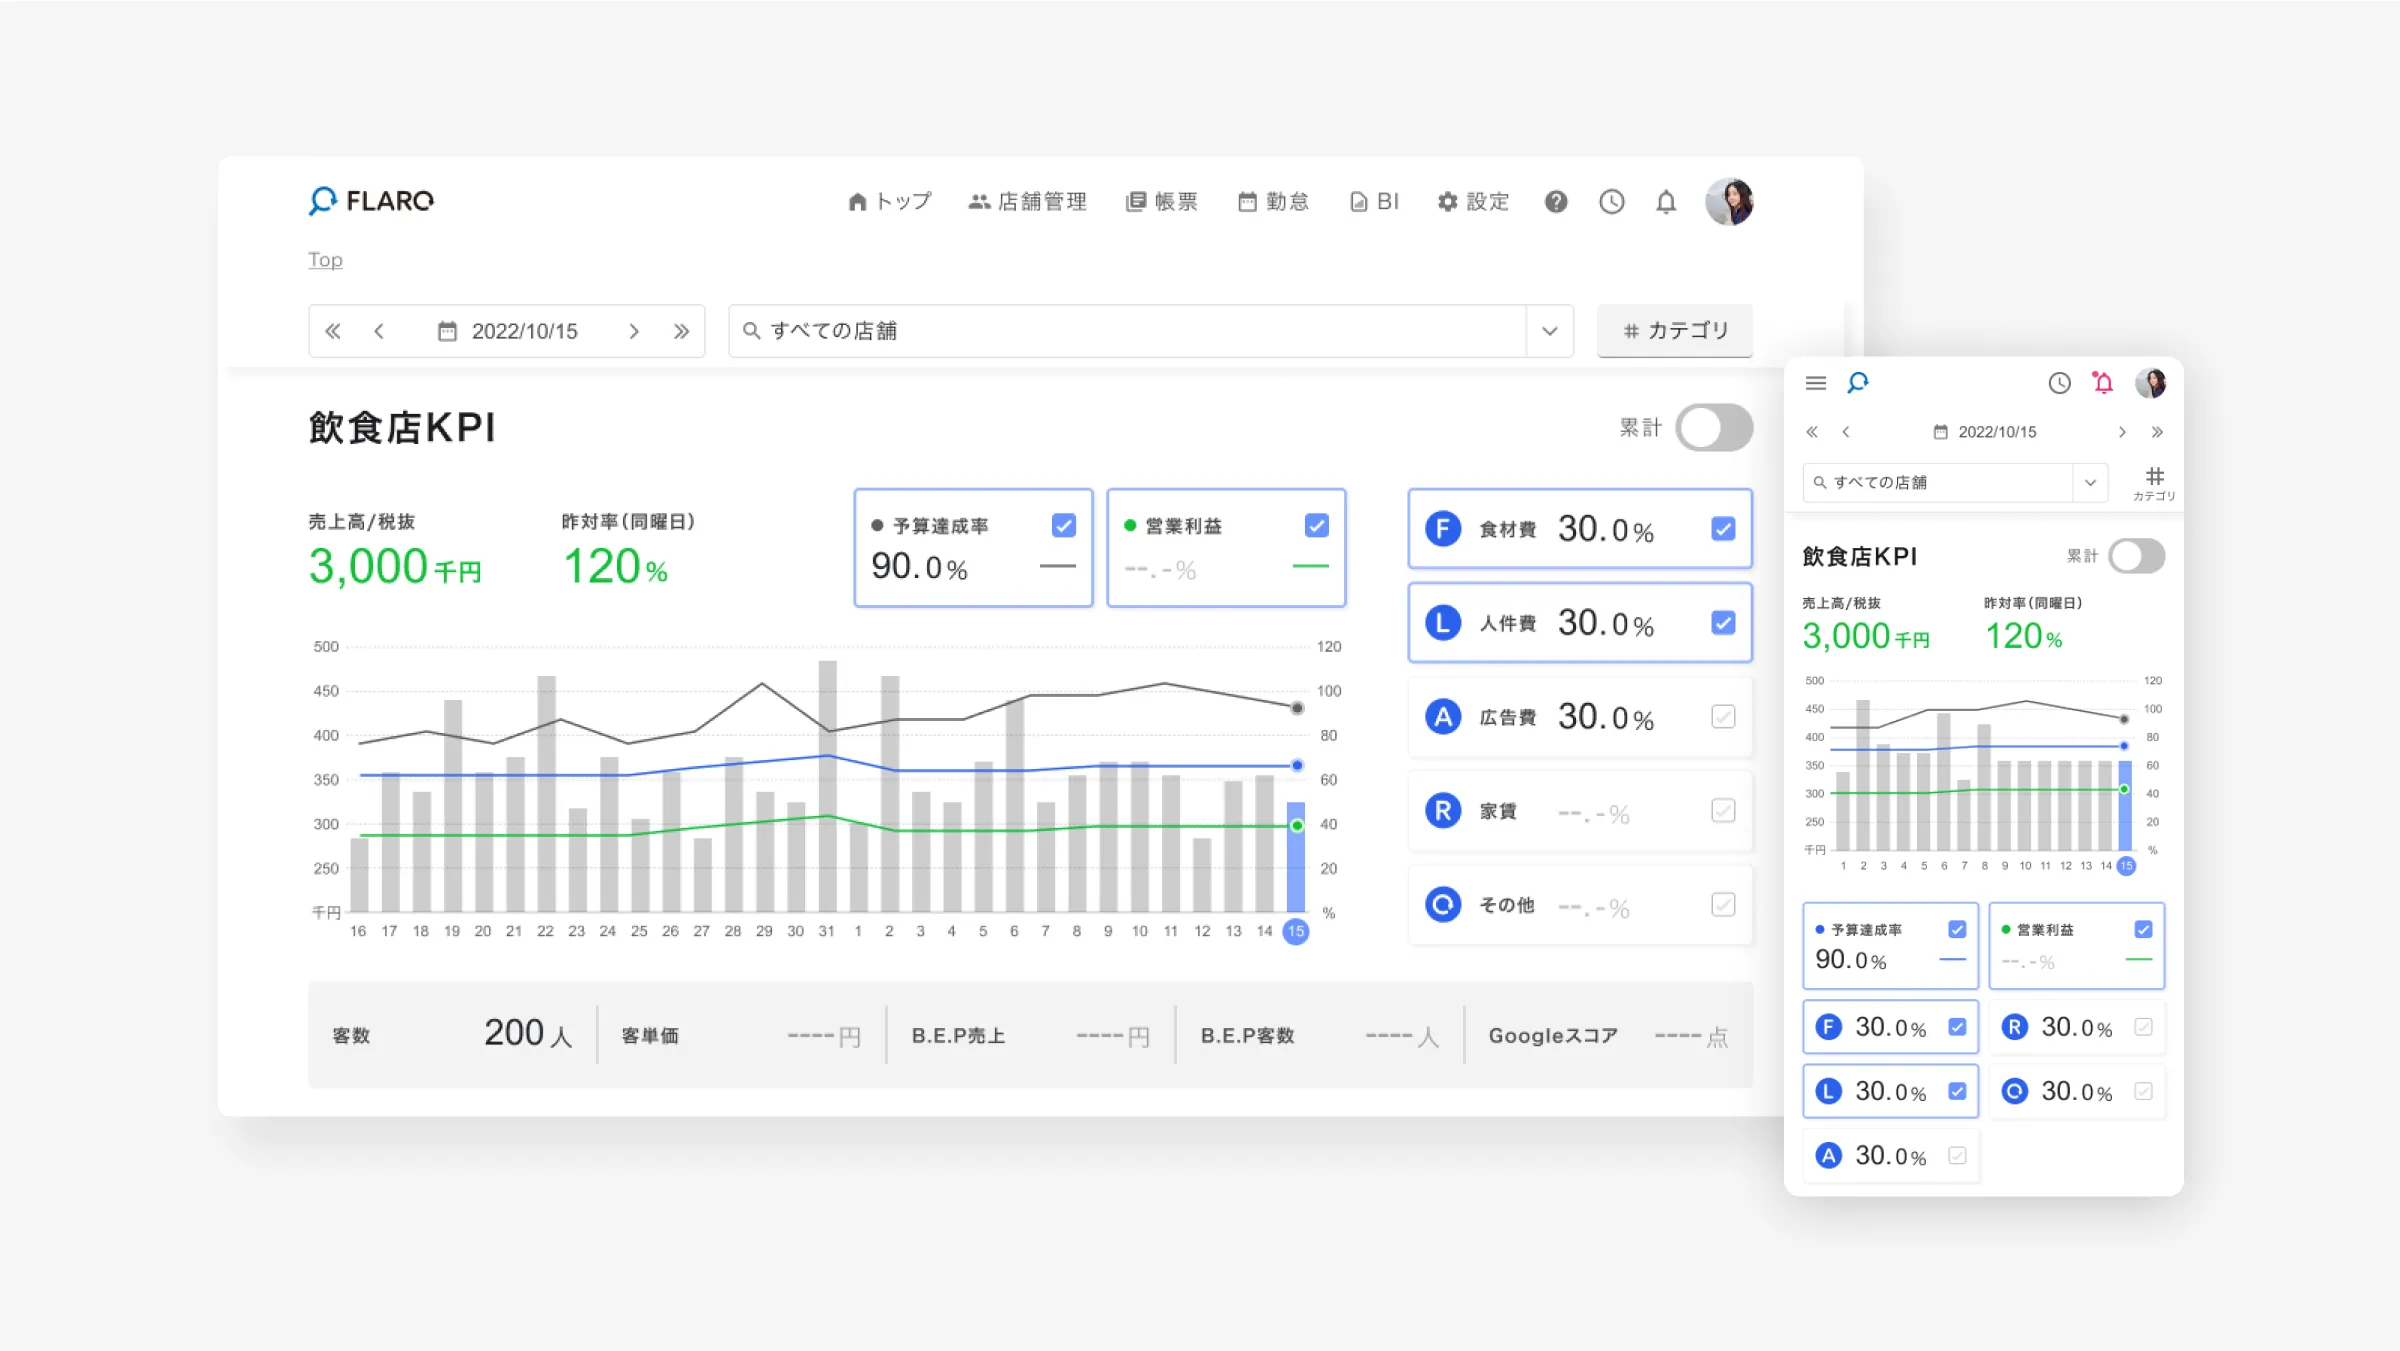Image resolution: width=2400 pixels, height=1351 pixels.
Task: Click the カテゴリ hash filter button
Action: (x=1675, y=331)
